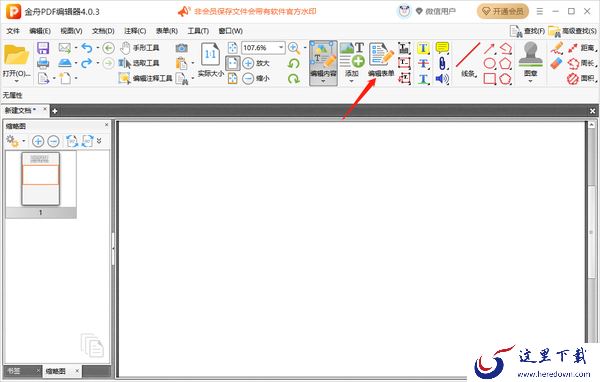
Task: Select the red rectangle shape tool
Action: (489, 78)
